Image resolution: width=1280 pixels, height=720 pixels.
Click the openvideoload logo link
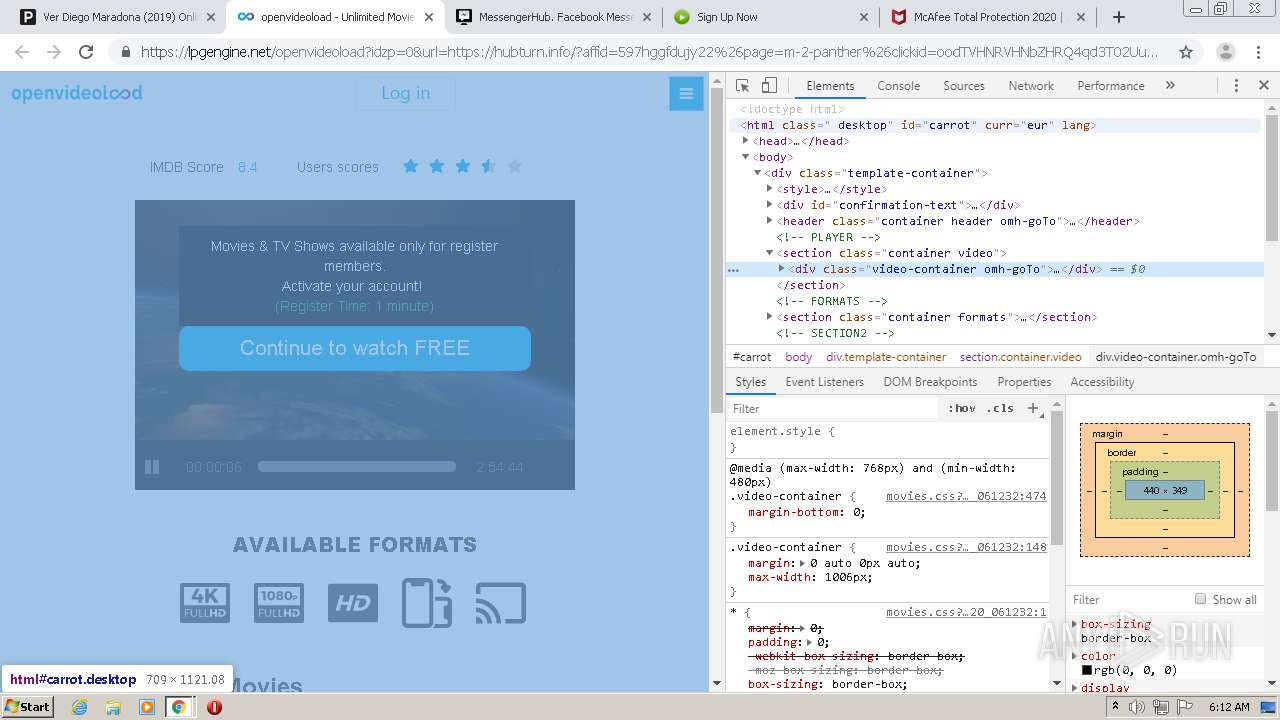click(x=77, y=93)
